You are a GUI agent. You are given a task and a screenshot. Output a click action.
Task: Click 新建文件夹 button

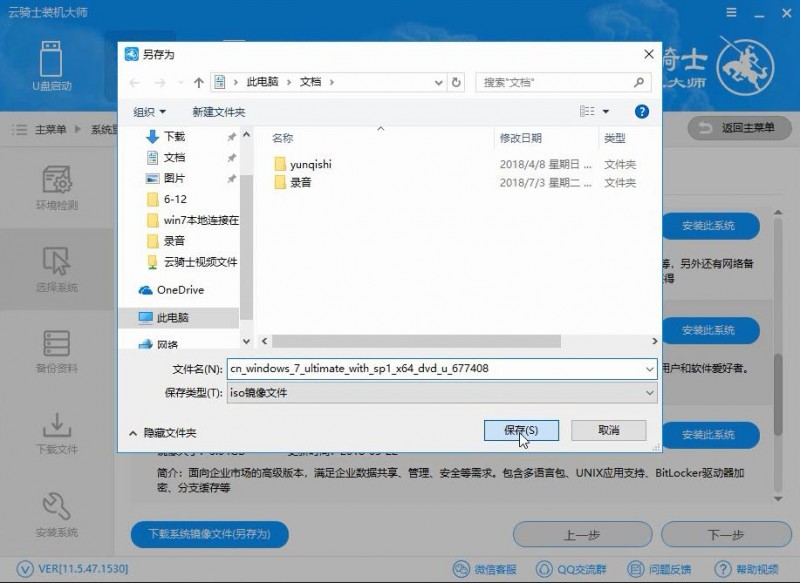(x=218, y=112)
